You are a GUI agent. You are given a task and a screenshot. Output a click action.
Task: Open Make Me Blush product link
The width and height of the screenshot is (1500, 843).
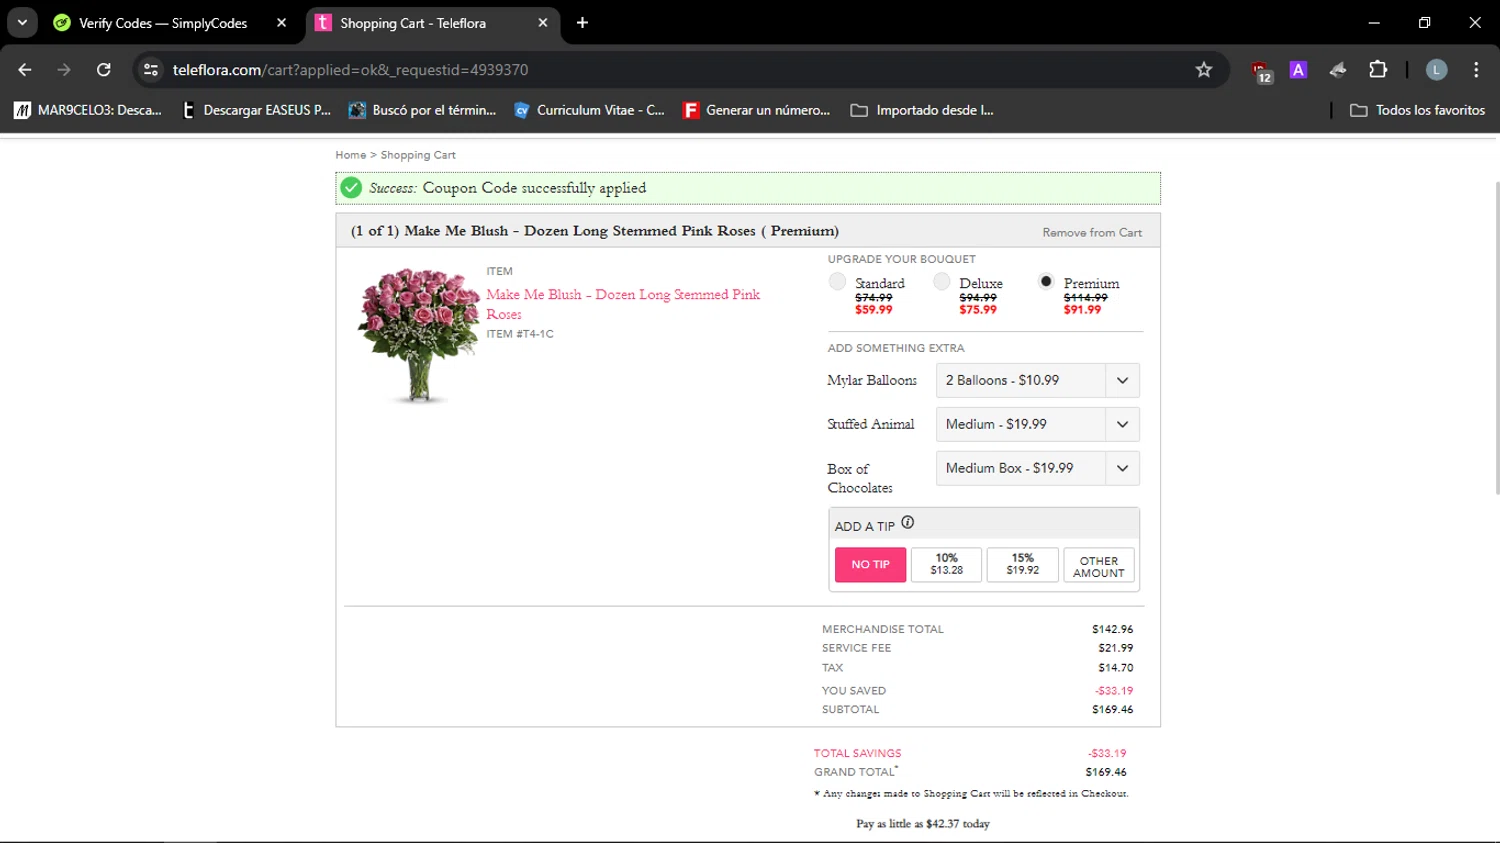coord(623,304)
